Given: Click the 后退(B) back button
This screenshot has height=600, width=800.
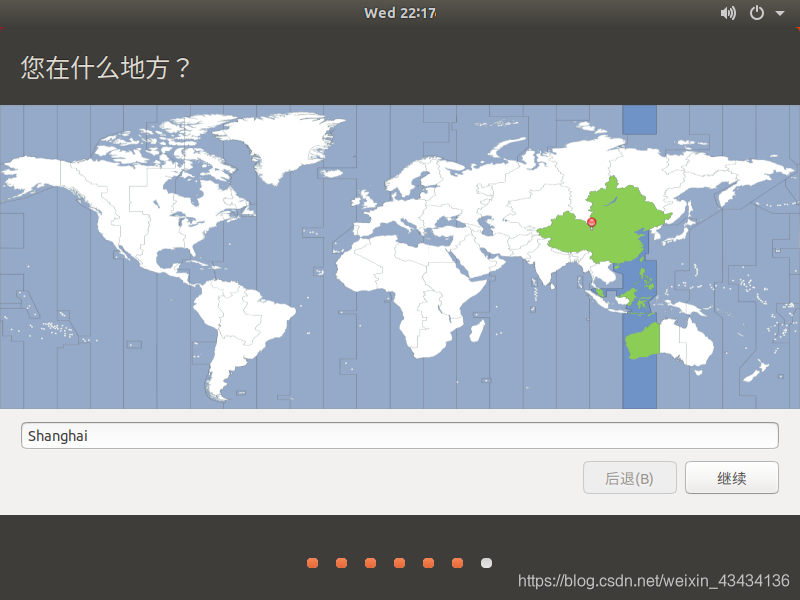Looking at the screenshot, I should [630, 478].
